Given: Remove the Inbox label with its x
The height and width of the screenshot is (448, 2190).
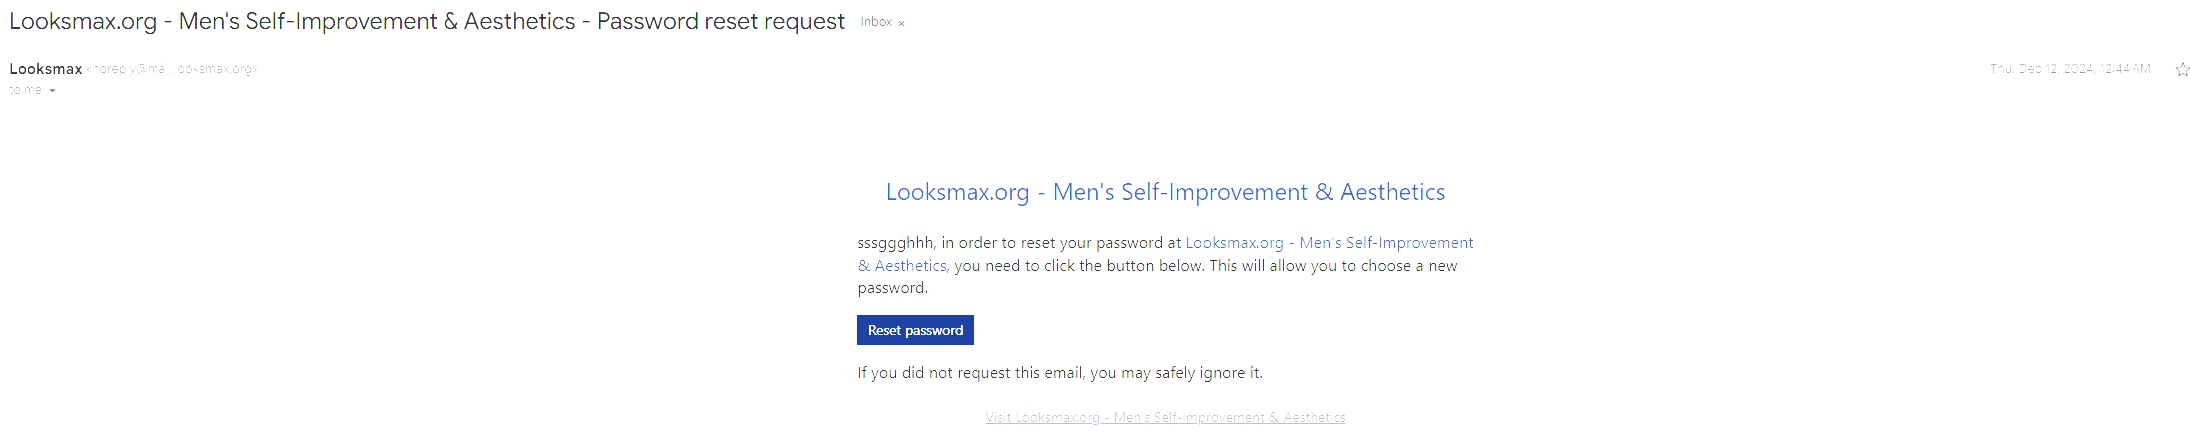Looking at the screenshot, I should pyautogui.click(x=901, y=23).
